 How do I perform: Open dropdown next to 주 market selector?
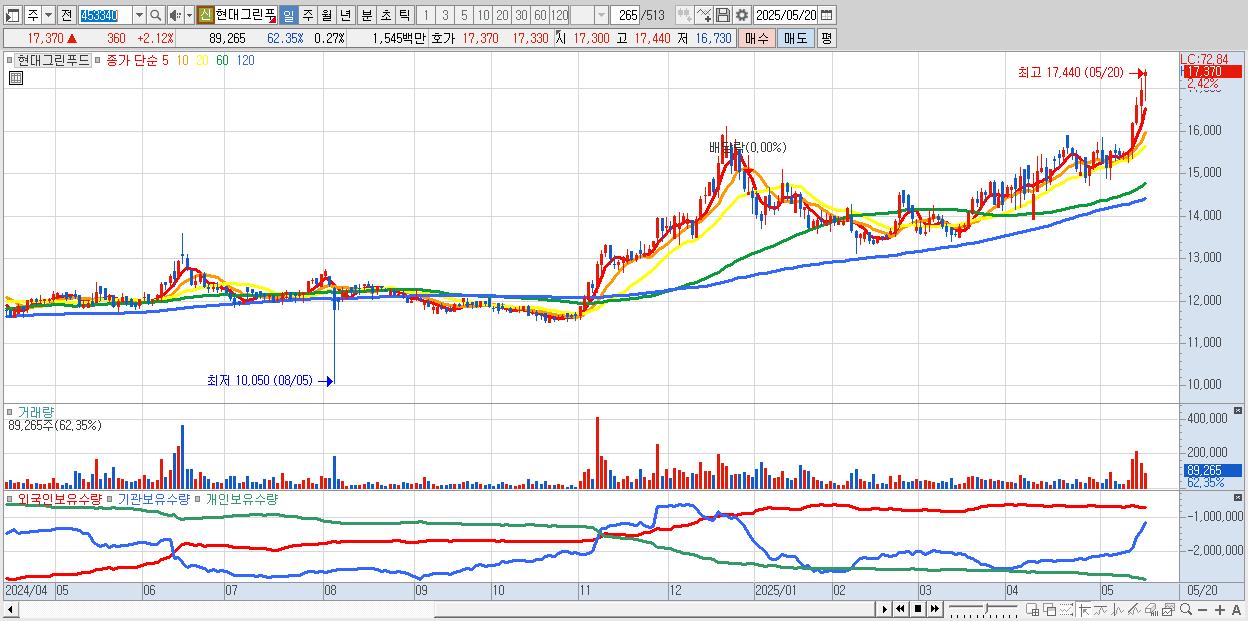click(48, 15)
